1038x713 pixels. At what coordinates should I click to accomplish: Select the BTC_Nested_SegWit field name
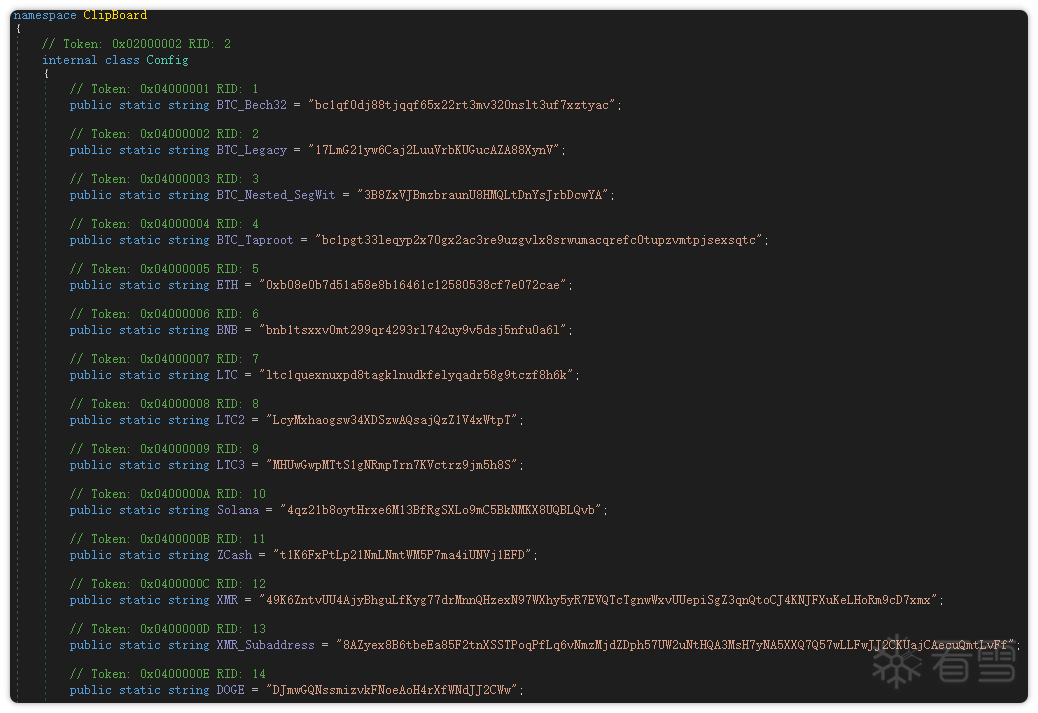[276, 195]
